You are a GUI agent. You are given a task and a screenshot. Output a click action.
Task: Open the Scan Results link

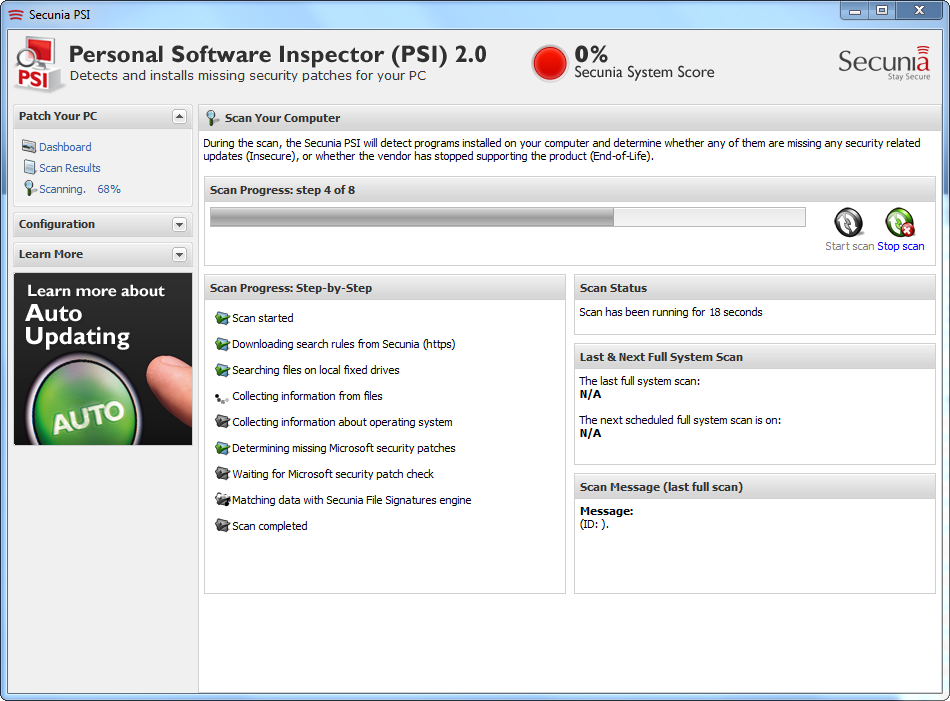[x=70, y=168]
